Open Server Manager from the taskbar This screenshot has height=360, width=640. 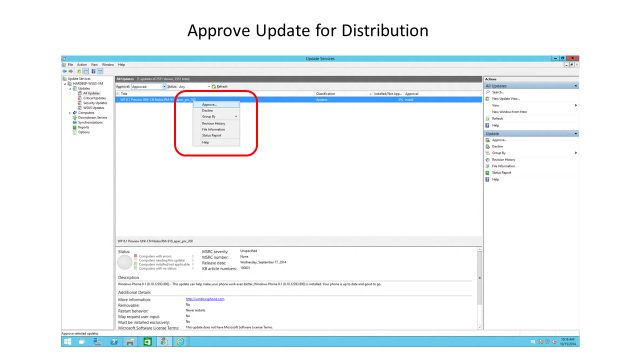point(98,342)
